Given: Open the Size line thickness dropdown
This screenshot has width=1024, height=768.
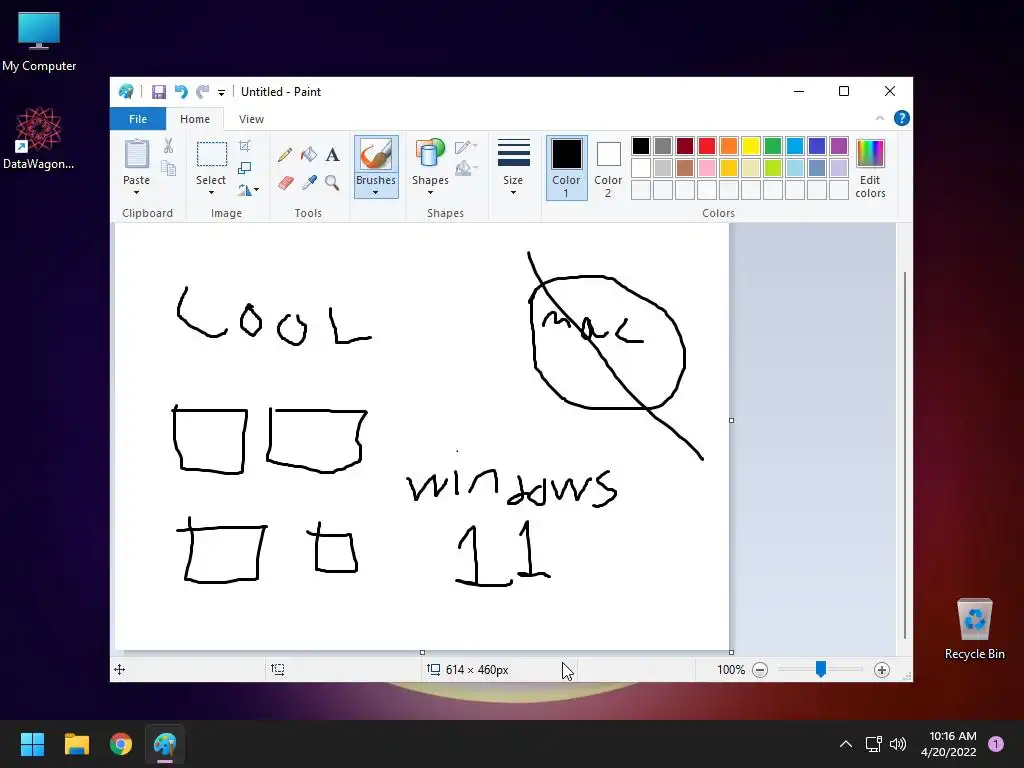Looking at the screenshot, I should coord(513,168).
